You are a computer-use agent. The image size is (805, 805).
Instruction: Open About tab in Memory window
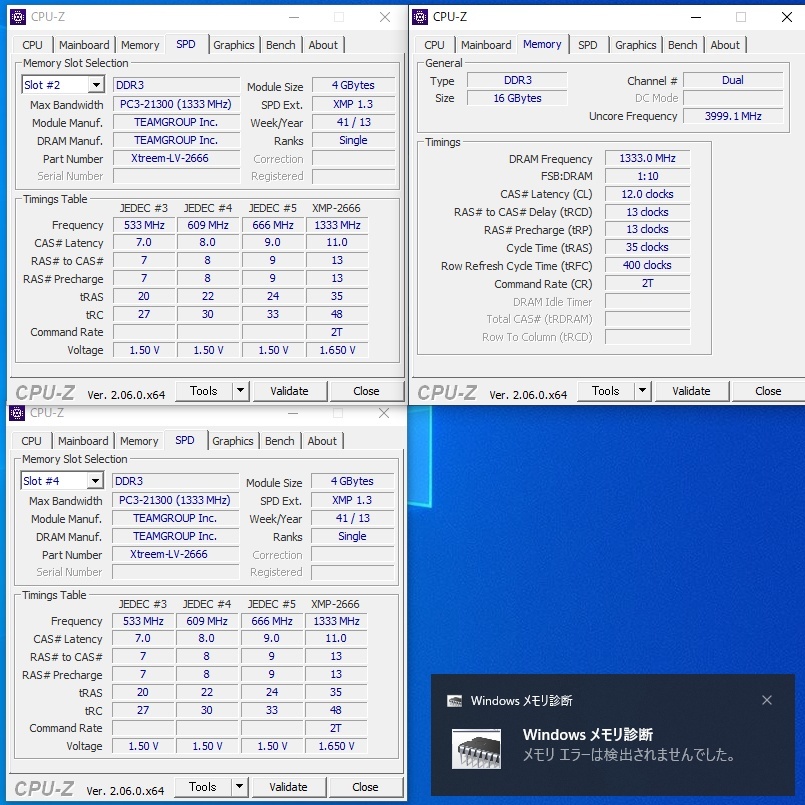(725, 45)
